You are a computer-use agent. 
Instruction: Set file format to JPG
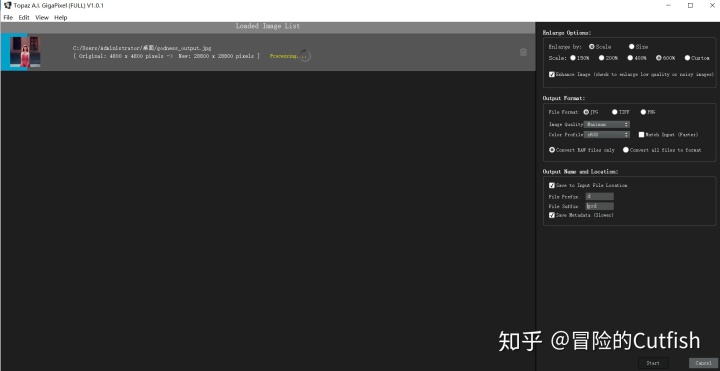tap(586, 112)
